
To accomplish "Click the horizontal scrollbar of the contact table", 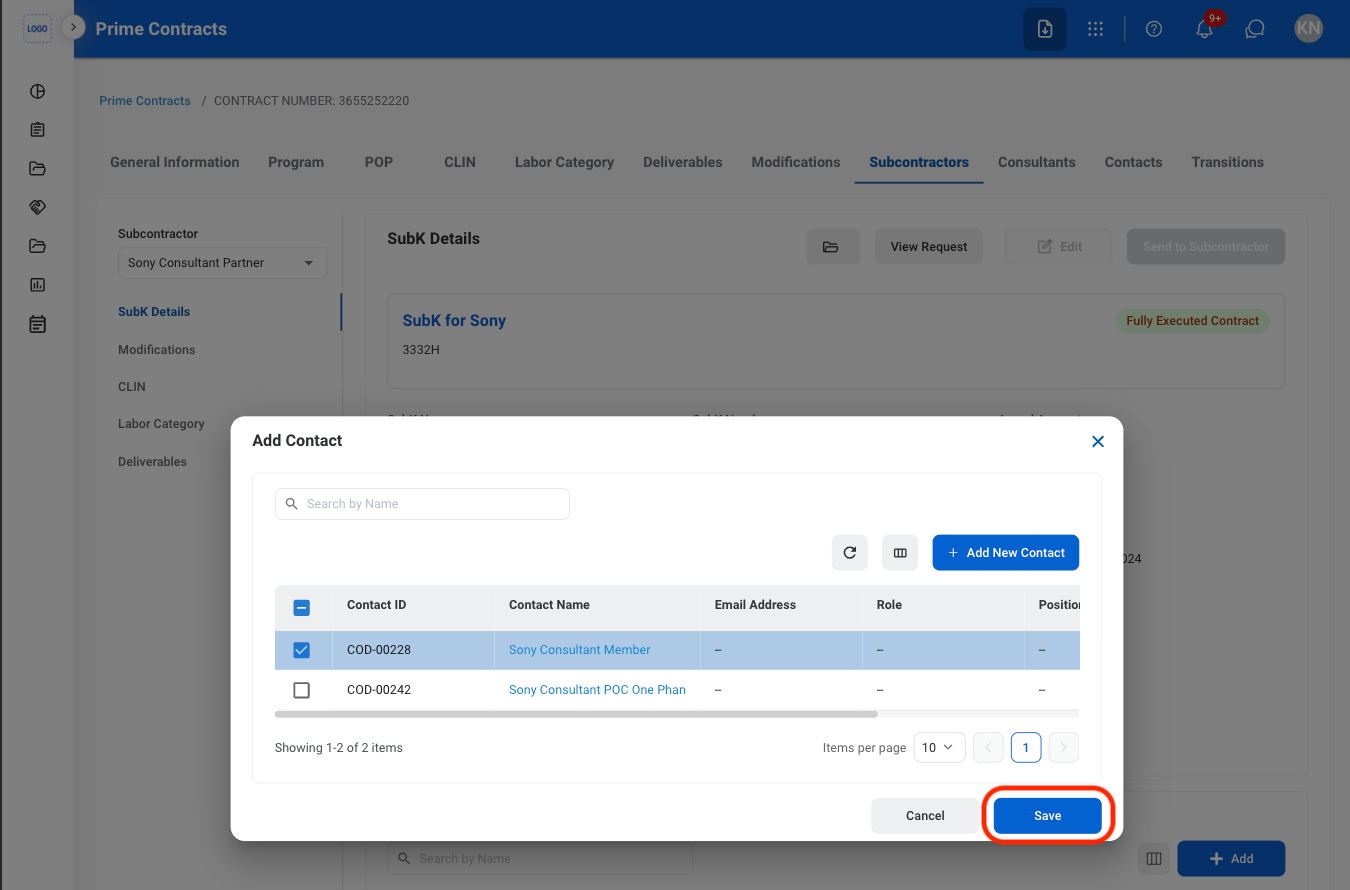I will 576,714.
